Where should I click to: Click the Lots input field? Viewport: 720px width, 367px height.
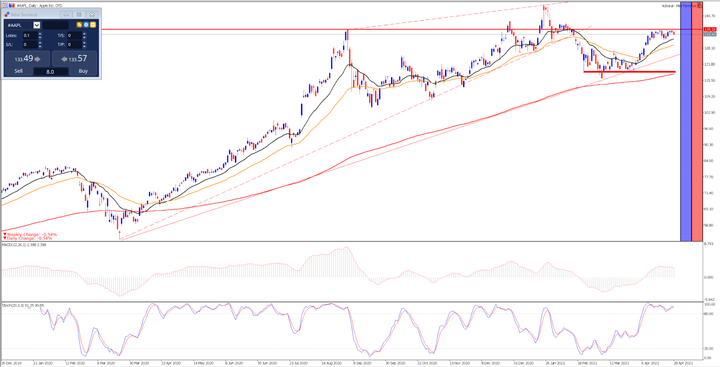[30, 35]
